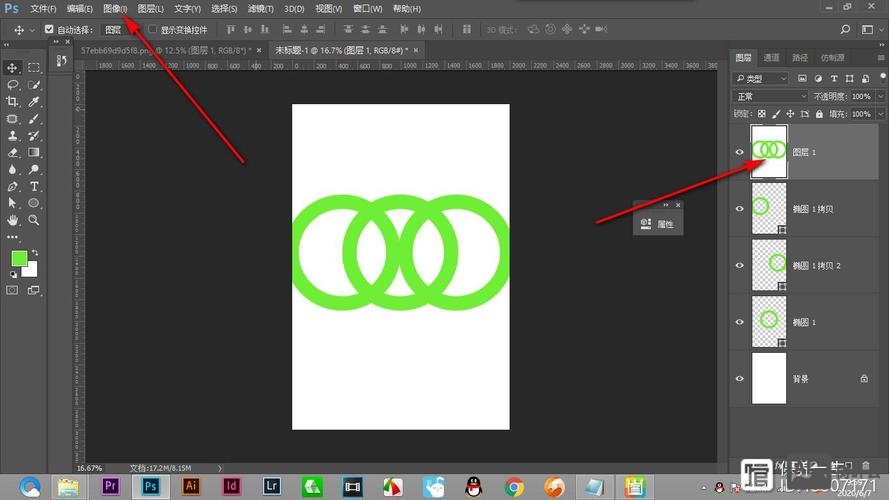Enable the 显示变换控件 checkbox
Image resolution: width=889 pixels, height=500 pixels.
click(152, 30)
